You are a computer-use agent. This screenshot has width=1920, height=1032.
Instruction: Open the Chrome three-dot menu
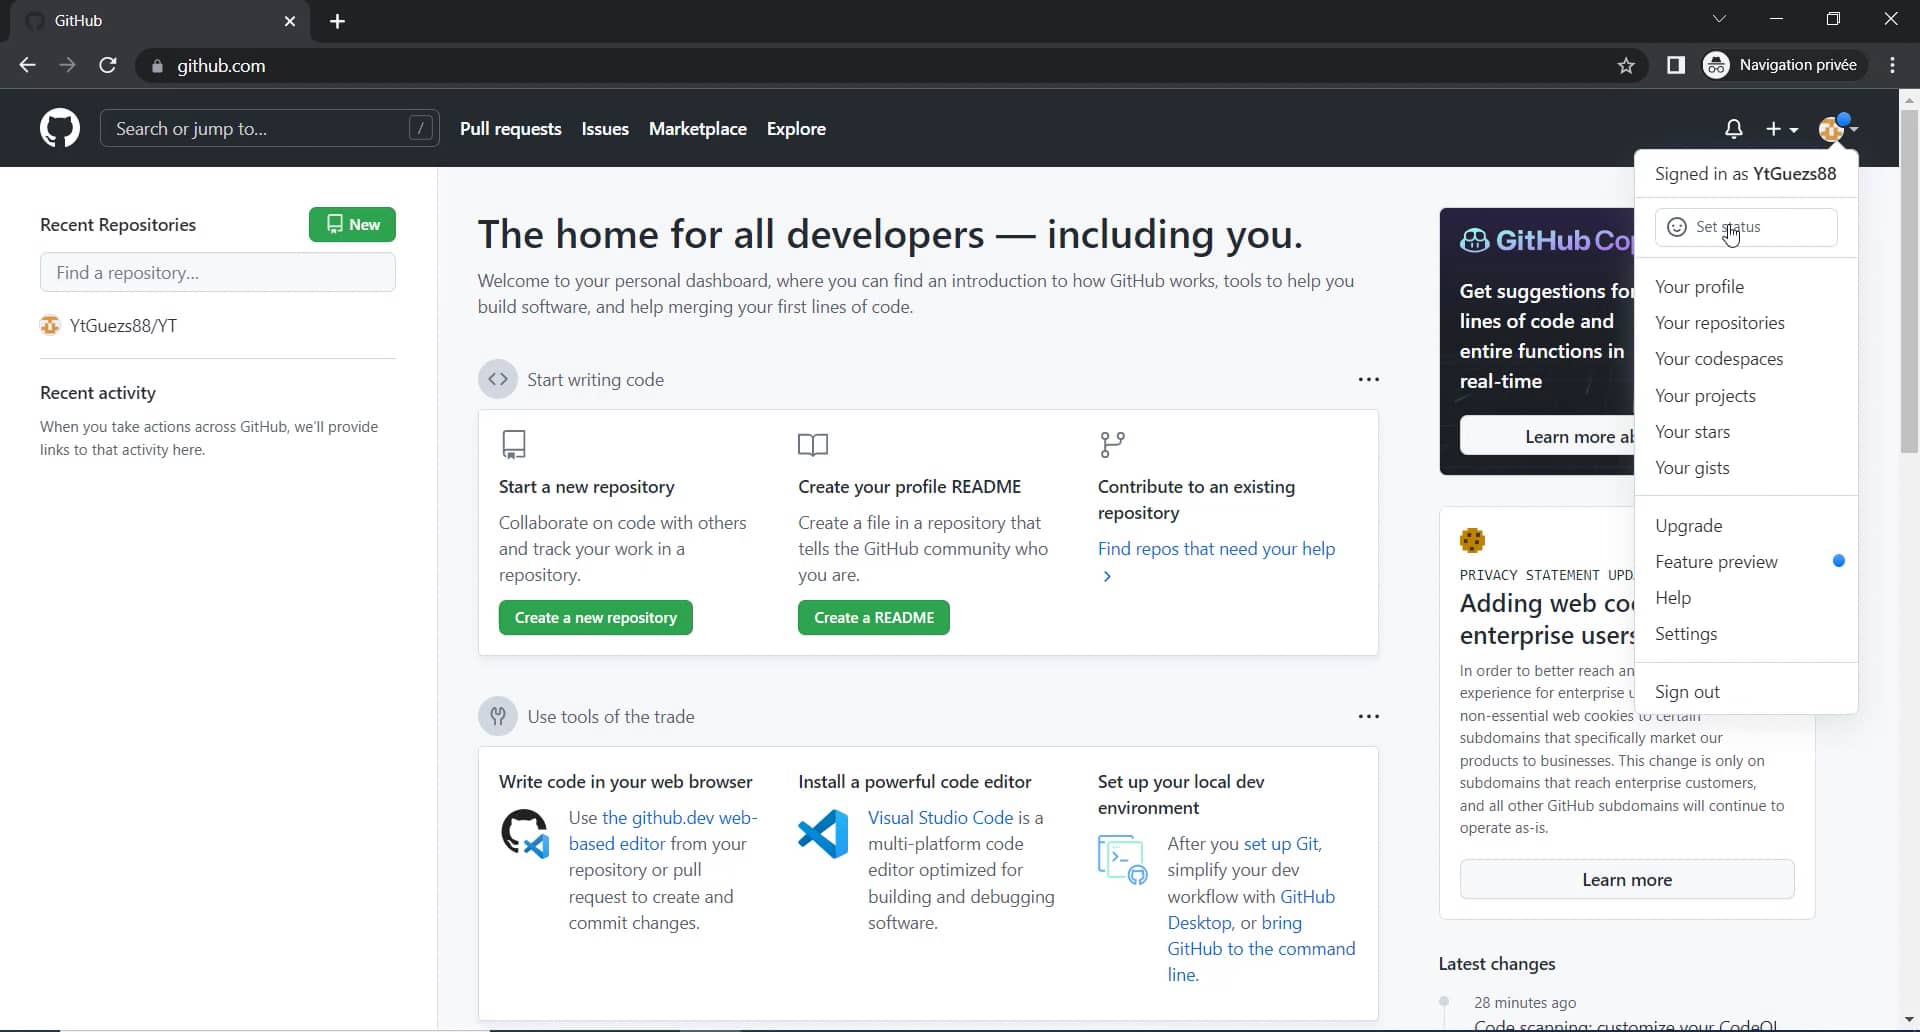pos(1892,65)
